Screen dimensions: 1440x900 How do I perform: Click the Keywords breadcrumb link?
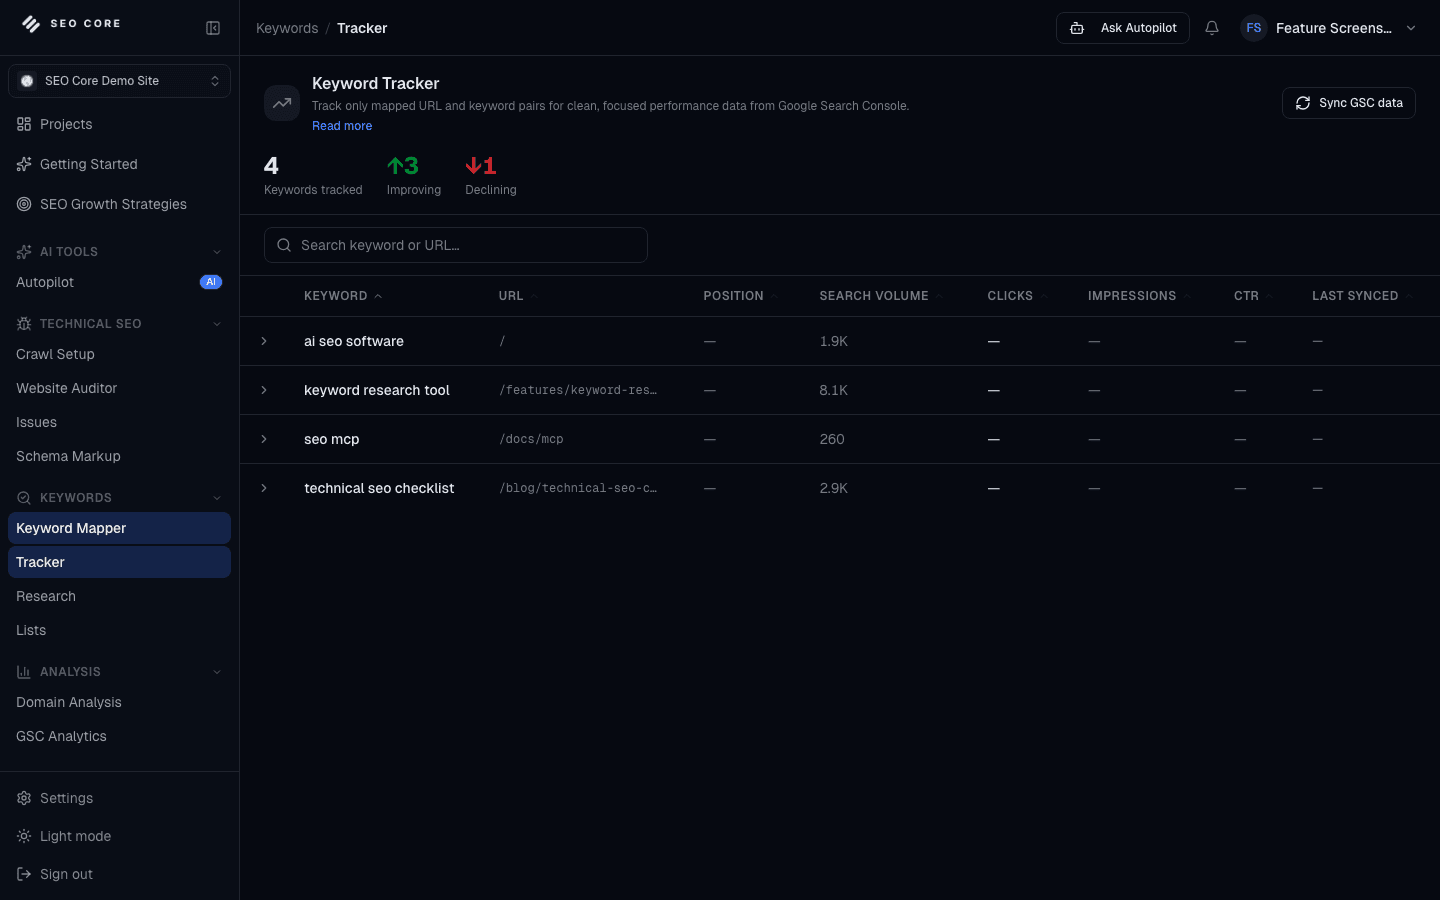click(x=287, y=28)
